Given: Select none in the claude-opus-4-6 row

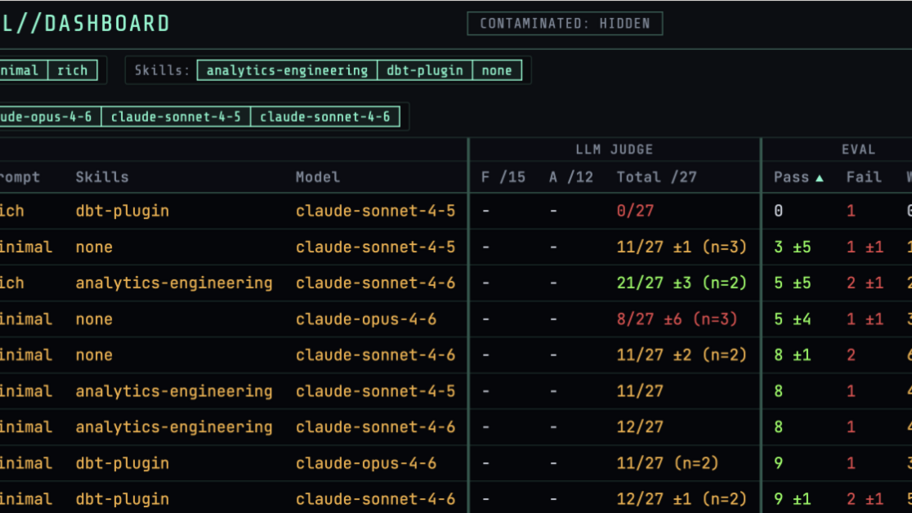Looking at the screenshot, I should pyautogui.click(x=94, y=319).
